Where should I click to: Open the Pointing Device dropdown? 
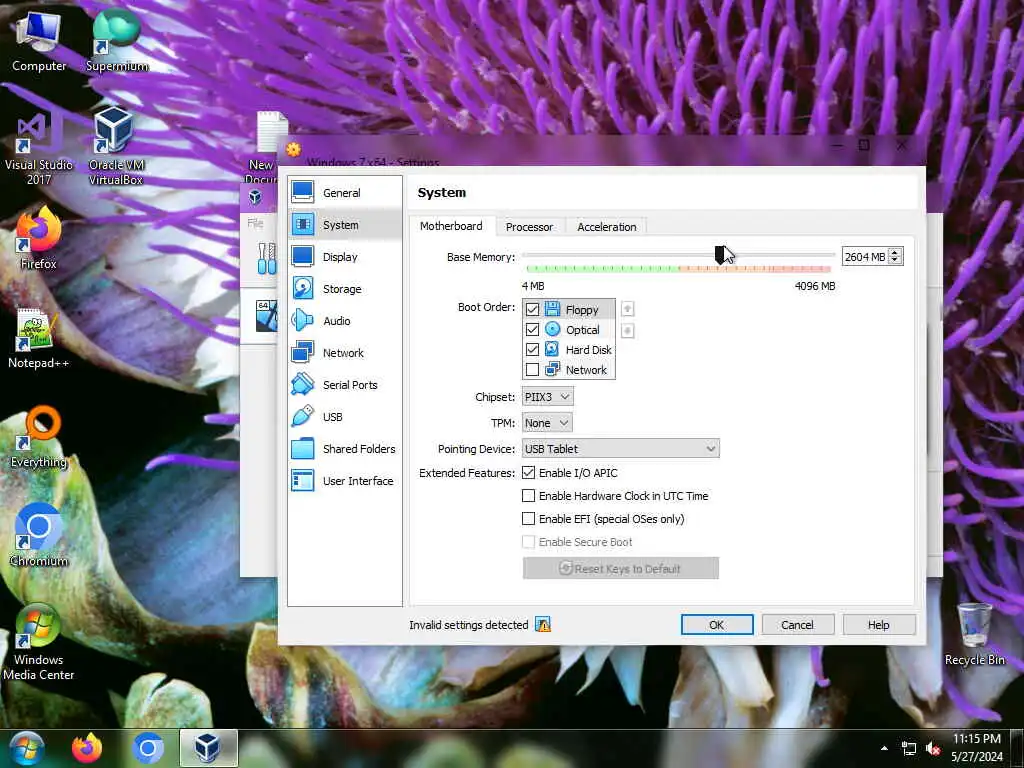pyautogui.click(x=620, y=449)
